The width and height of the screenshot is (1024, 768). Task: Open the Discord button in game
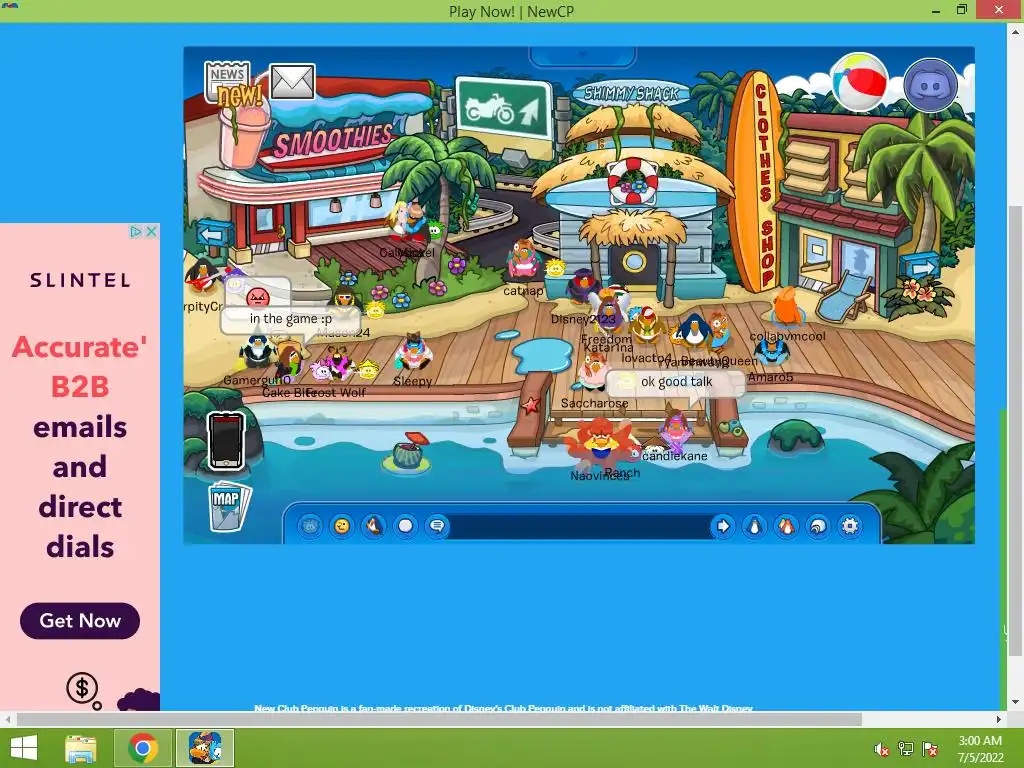pos(931,85)
